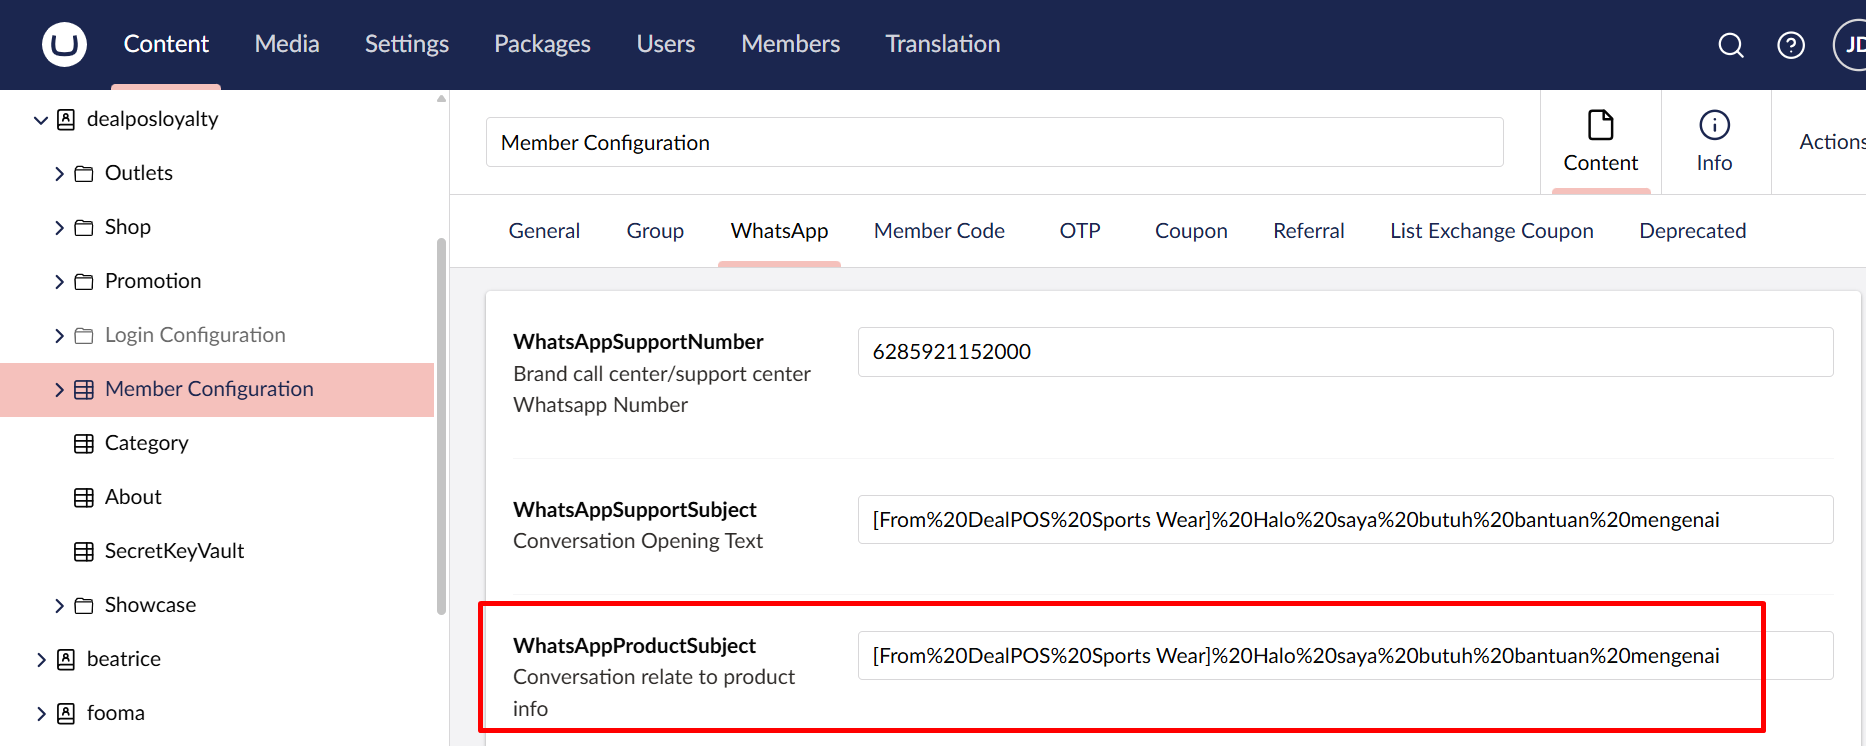Switch to the Deprecated tab
Viewport: 1866px width, 746px height.
click(1692, 231)
